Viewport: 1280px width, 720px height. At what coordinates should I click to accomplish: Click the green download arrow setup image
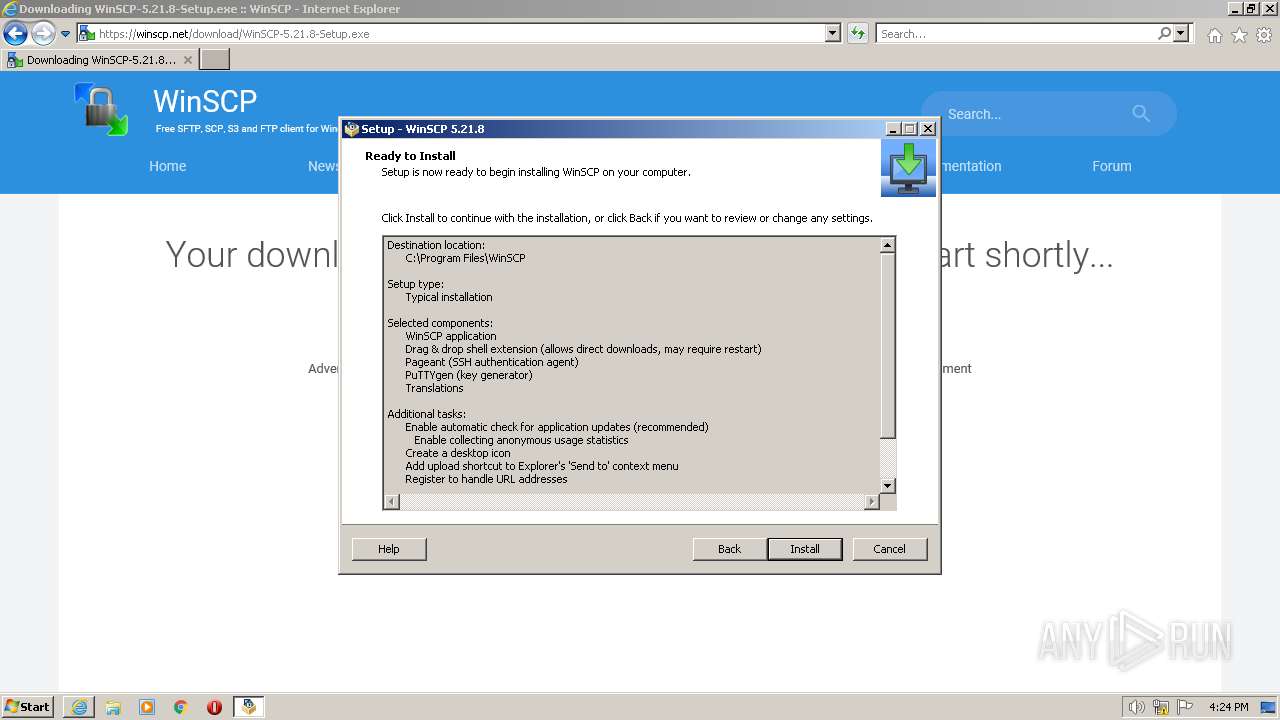pyautogui.click(x=908, y=168)
